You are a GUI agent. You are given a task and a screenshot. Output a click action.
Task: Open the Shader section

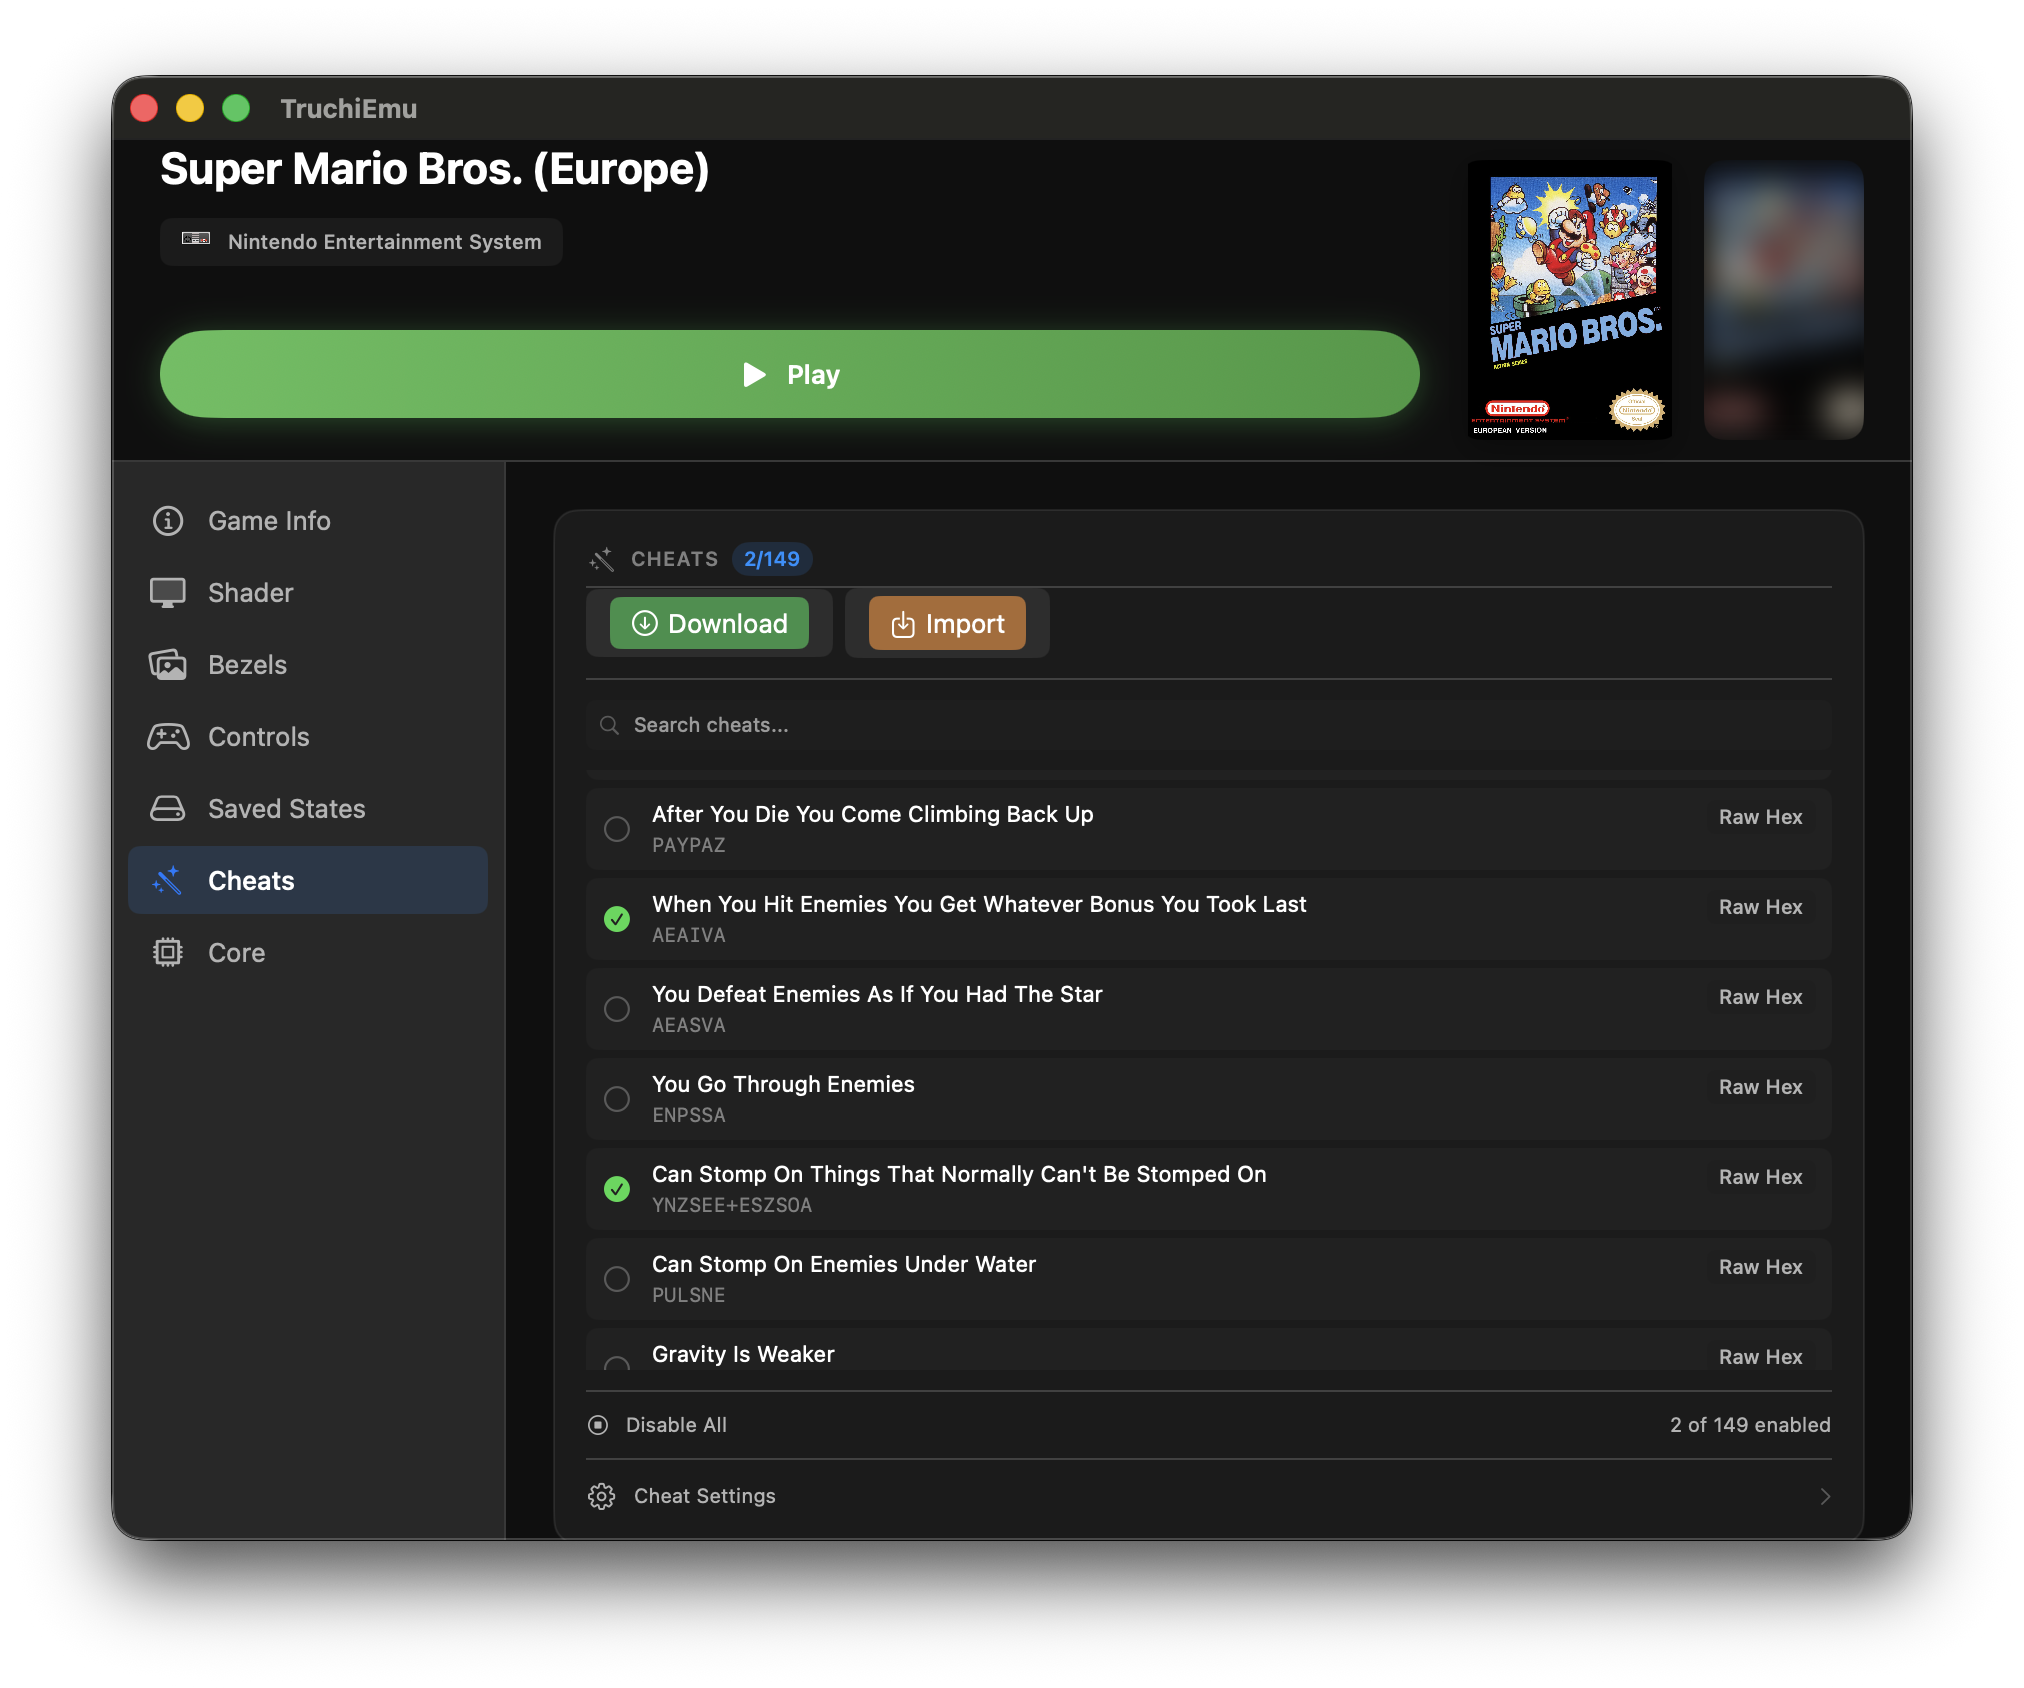click(308, 593)
